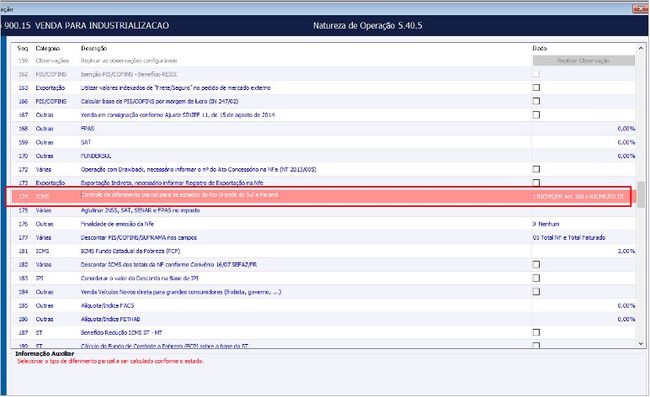Click the 0,00% value of Alíquota/Índice FETHAB
The width and height of the screenshot is (650, 397).
point(626,319)
